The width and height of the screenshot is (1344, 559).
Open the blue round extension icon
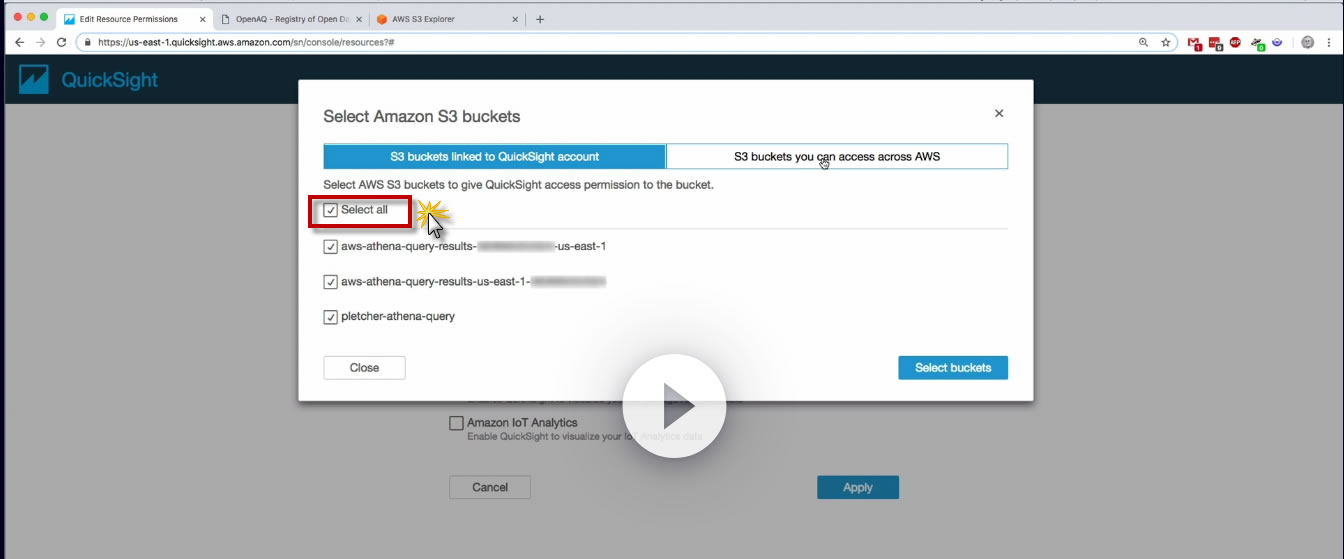pos(1277,43)
